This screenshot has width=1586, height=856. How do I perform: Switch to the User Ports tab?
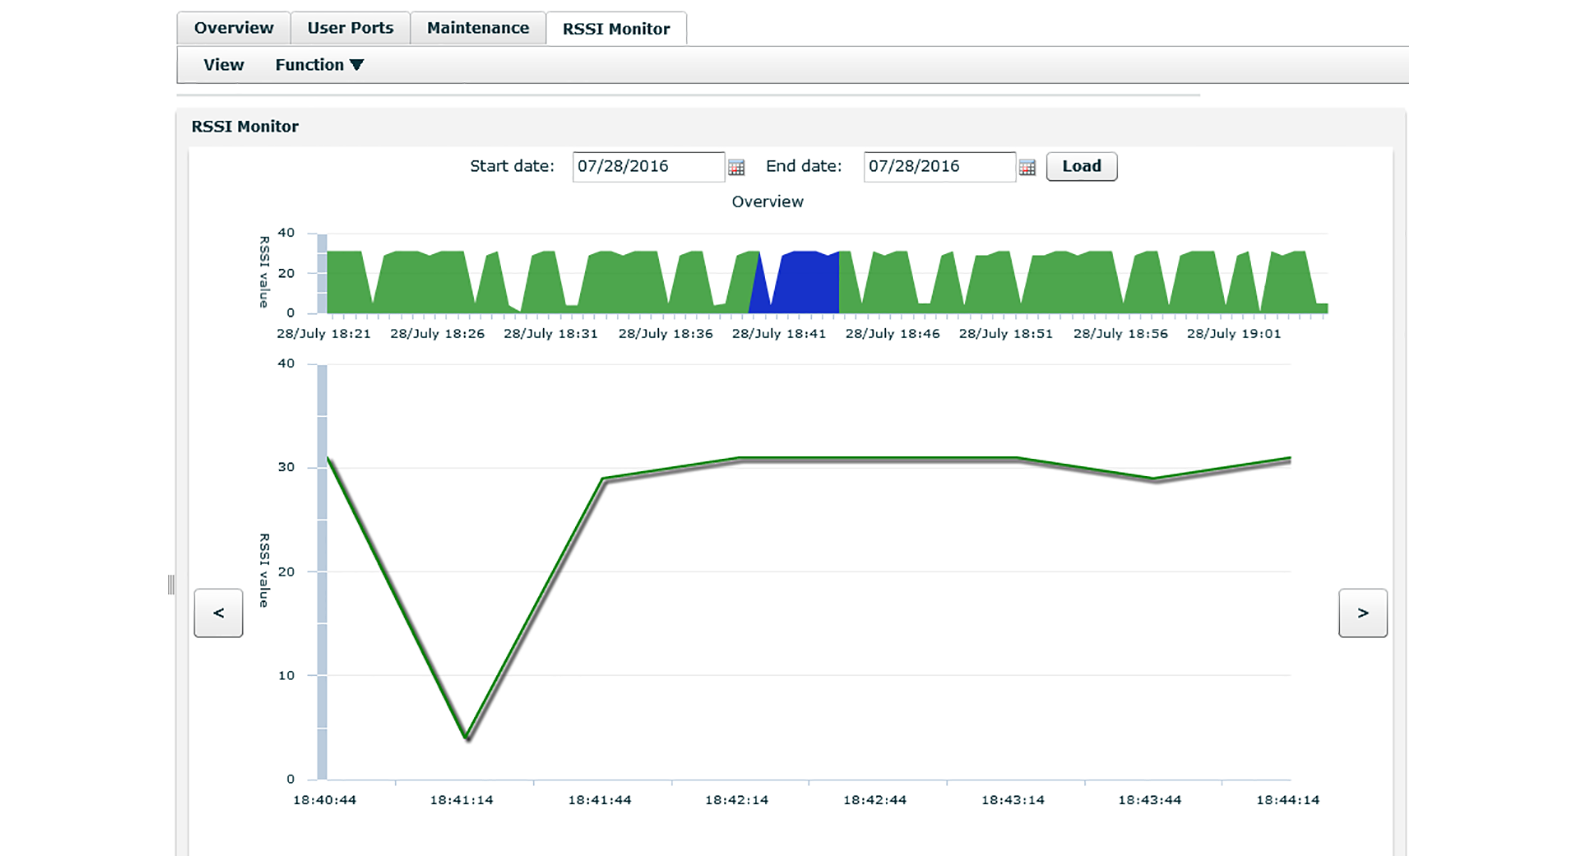tap(350, 28)
